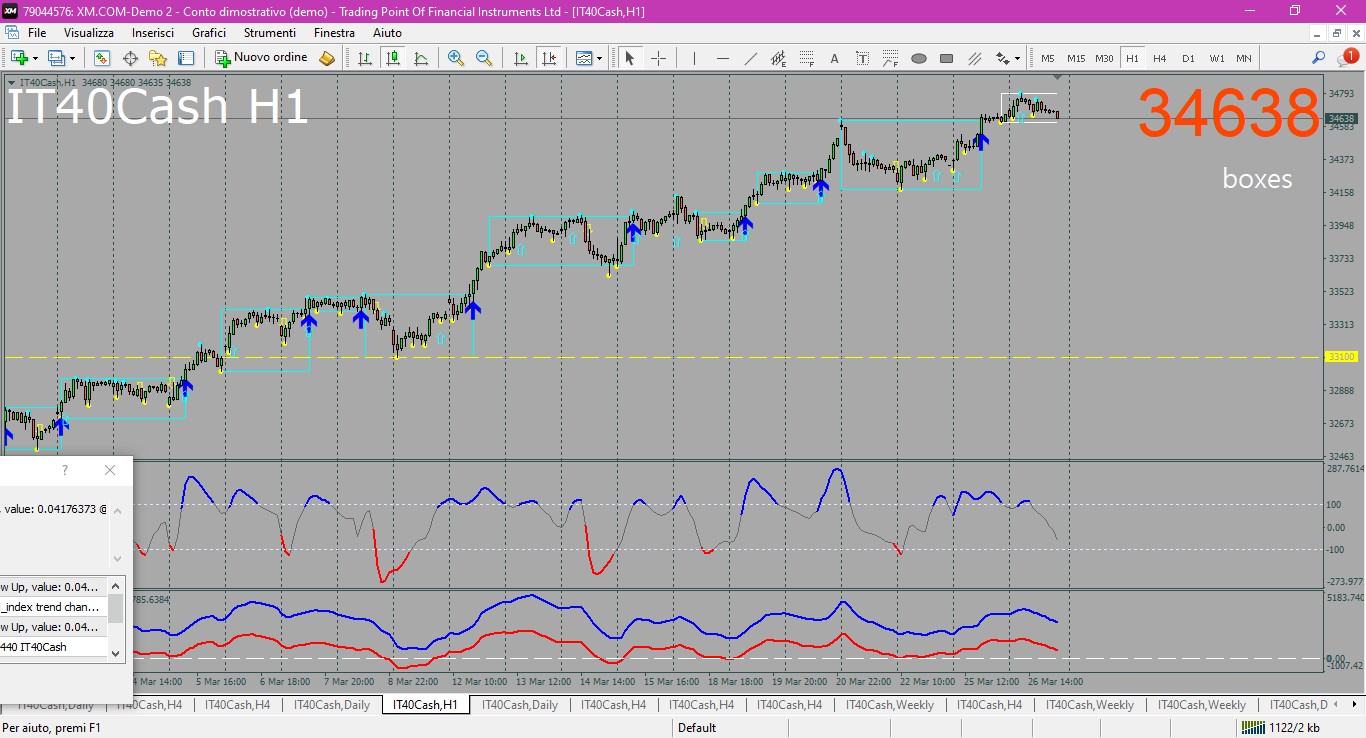Zoom out of the chart
The image size is (1366, 738).
click(484, 58)
